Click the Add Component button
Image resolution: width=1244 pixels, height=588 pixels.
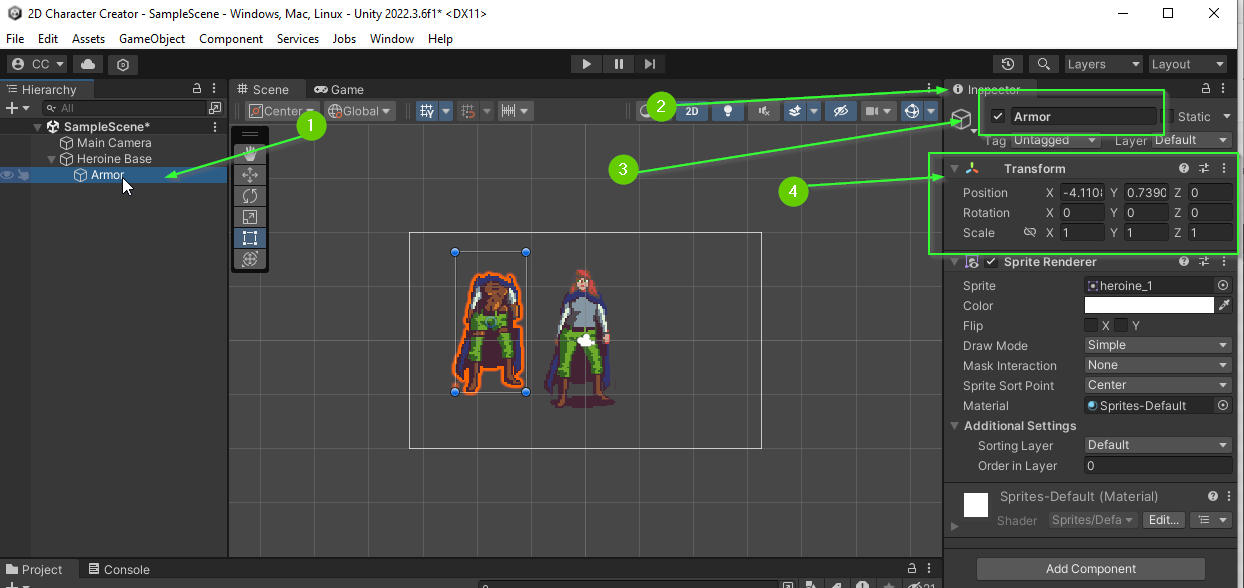pyautogui.click(x=1090, y=569)
